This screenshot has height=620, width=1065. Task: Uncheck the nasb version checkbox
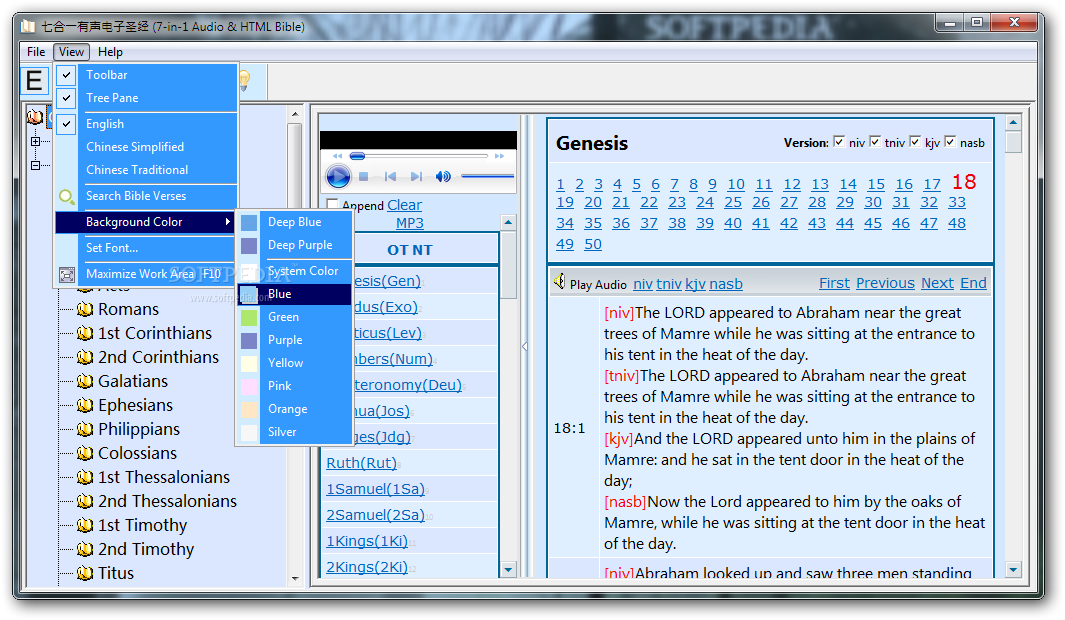pyautogui.click(x=950, y=142)
